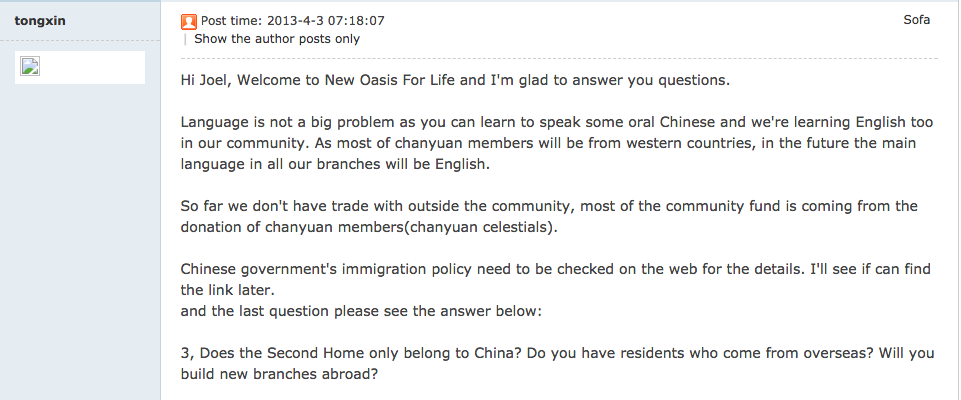
Task: Click the orange user icon beside Post time
Action: click(189, 22)
